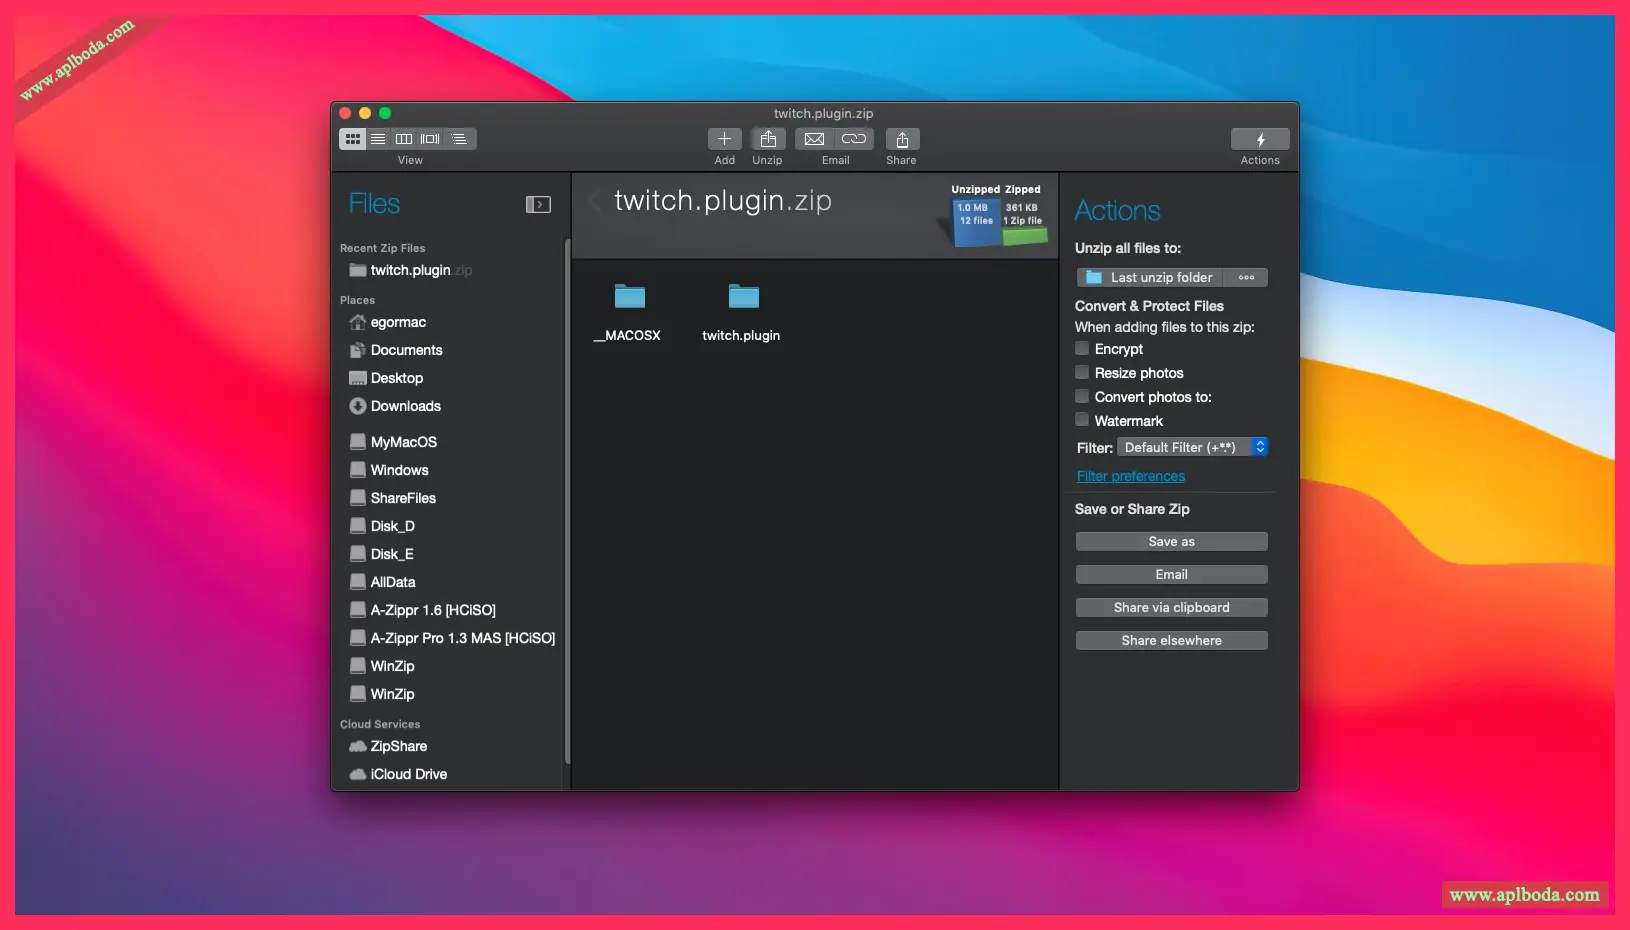
Task: Switch to cover flow view
Action: pos(430,139)
